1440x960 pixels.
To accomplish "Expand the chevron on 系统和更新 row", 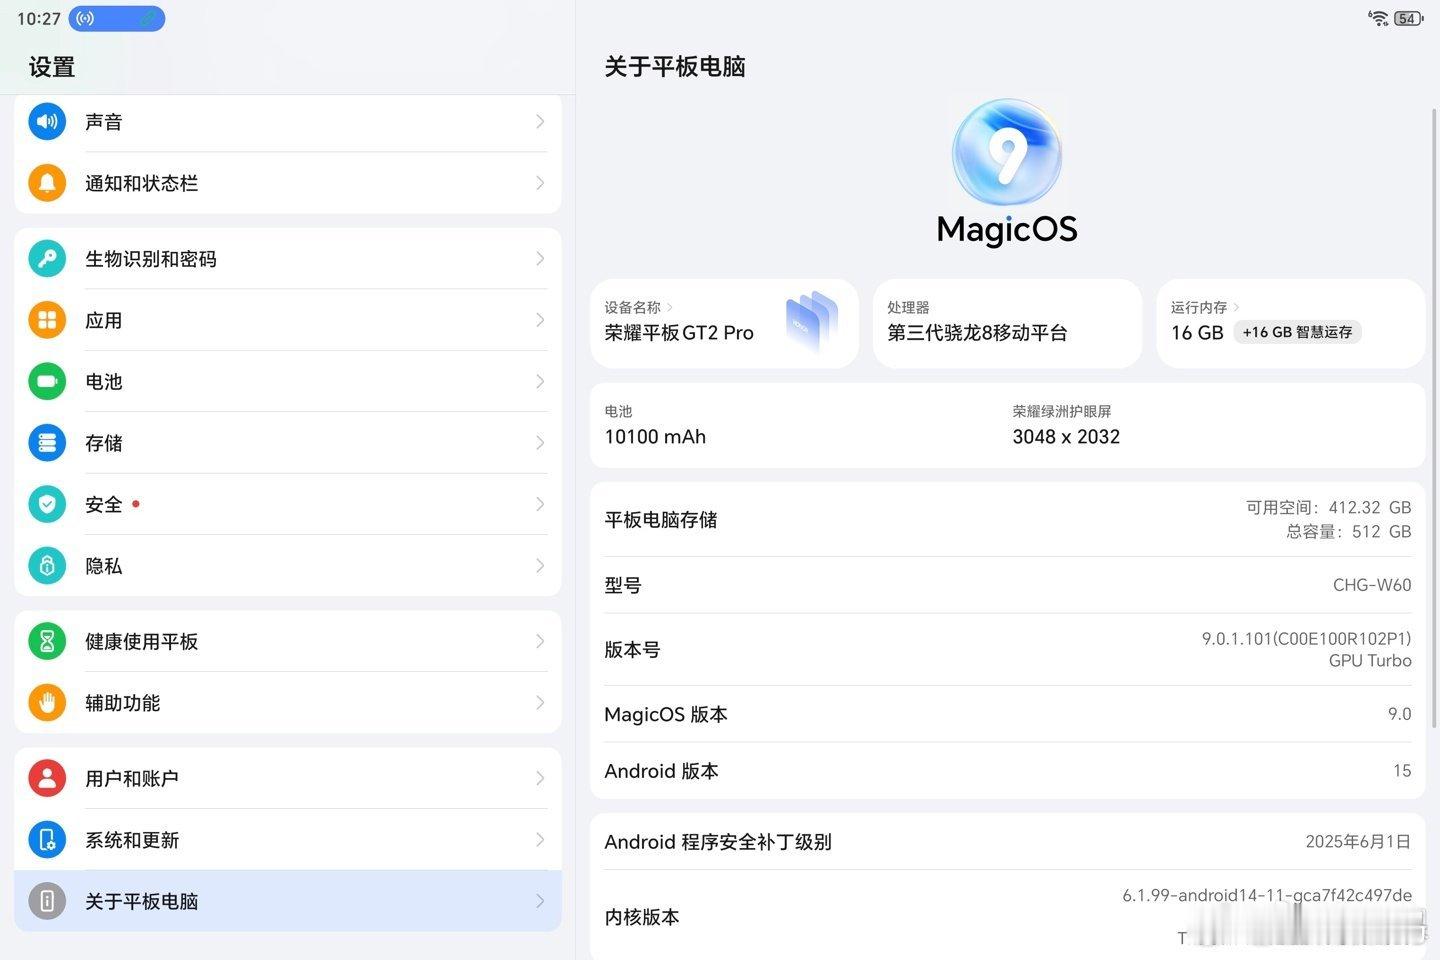I will click(x=540, y=840).
